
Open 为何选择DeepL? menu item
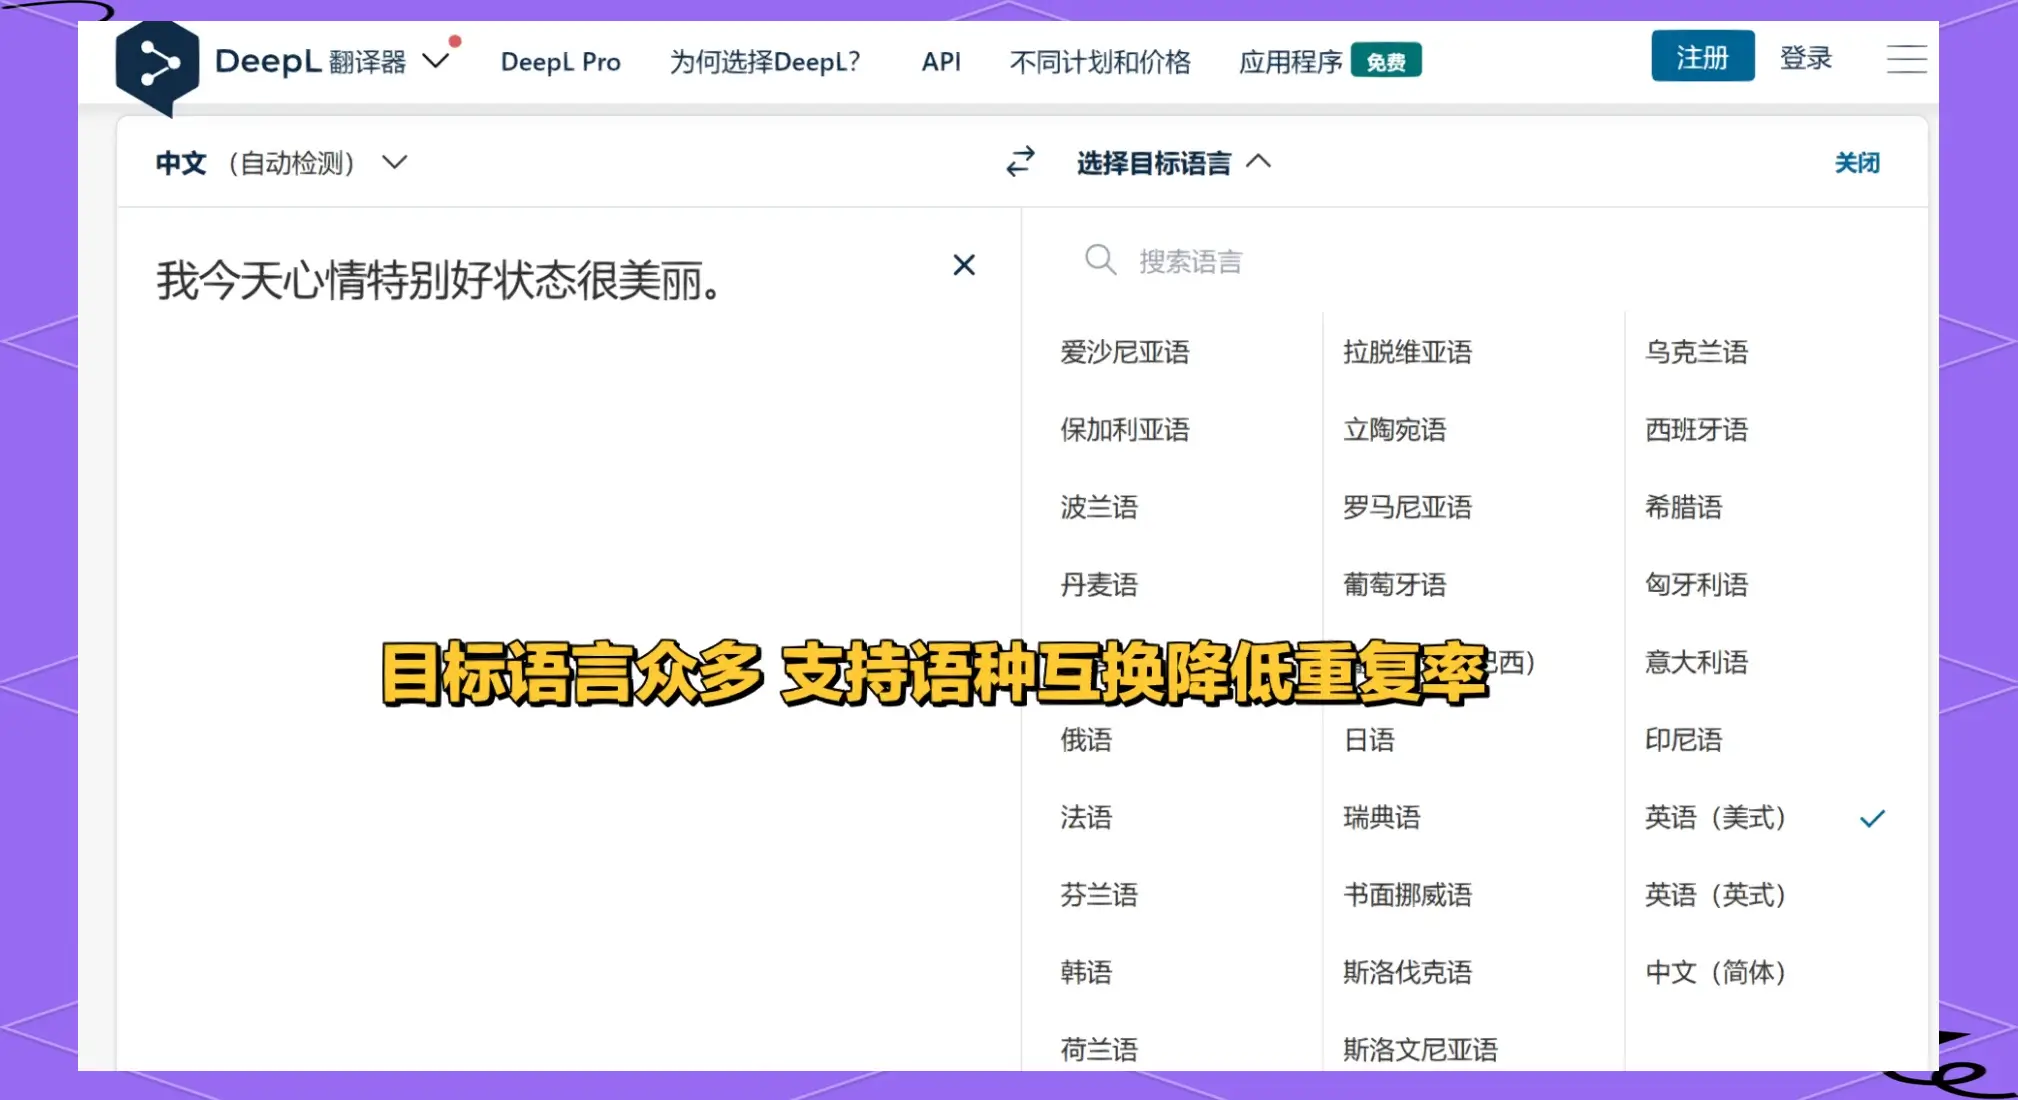765,62
